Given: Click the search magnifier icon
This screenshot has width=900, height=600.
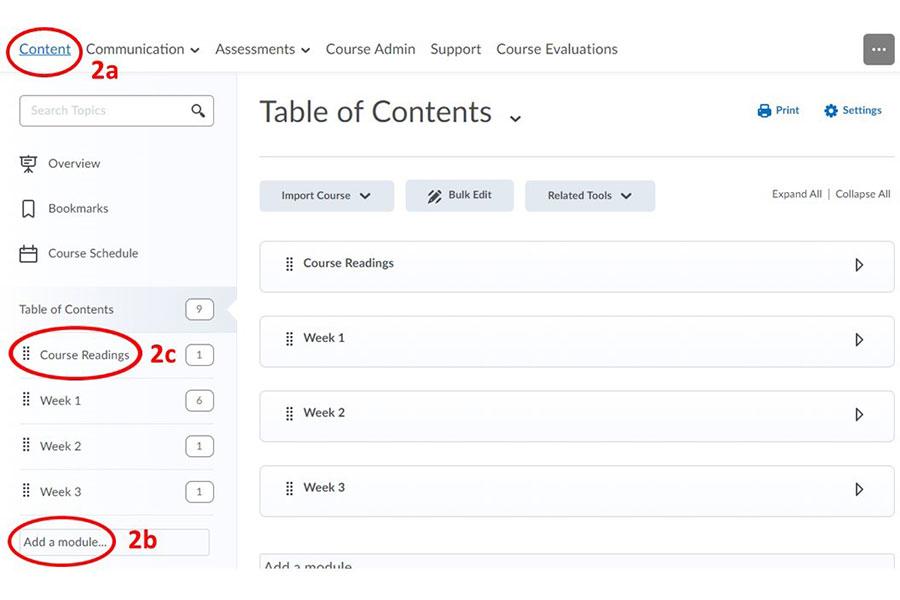Looking at the screenshot, I should pos(198,111).
